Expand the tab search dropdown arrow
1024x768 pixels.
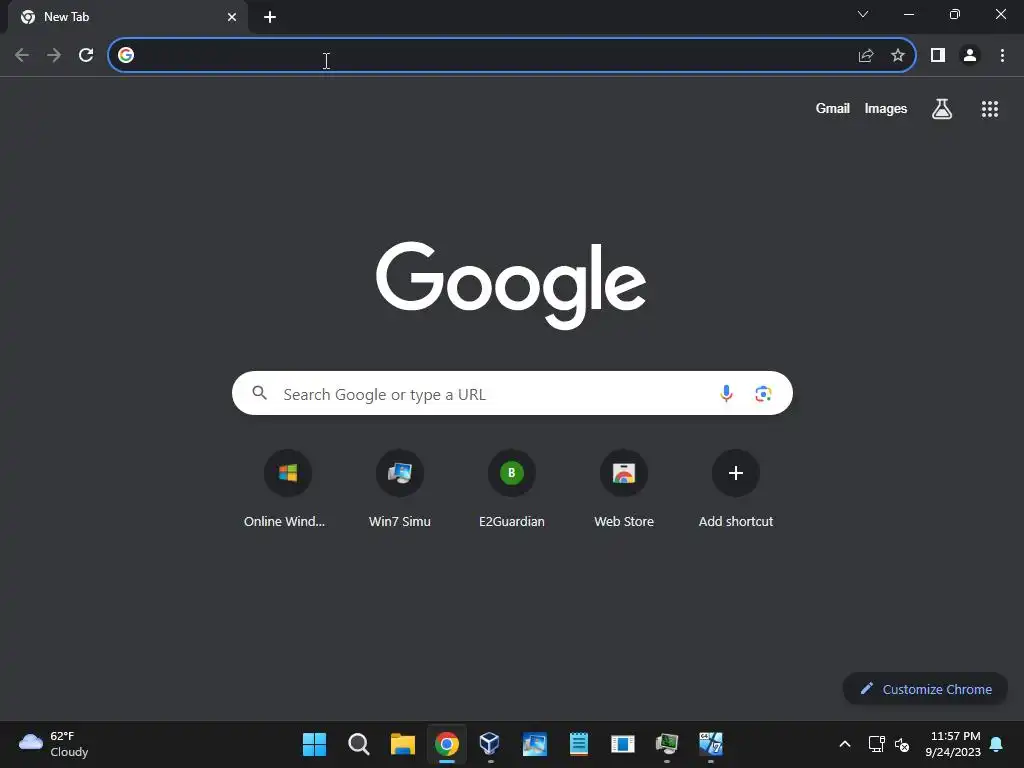(x=863, y=14)
